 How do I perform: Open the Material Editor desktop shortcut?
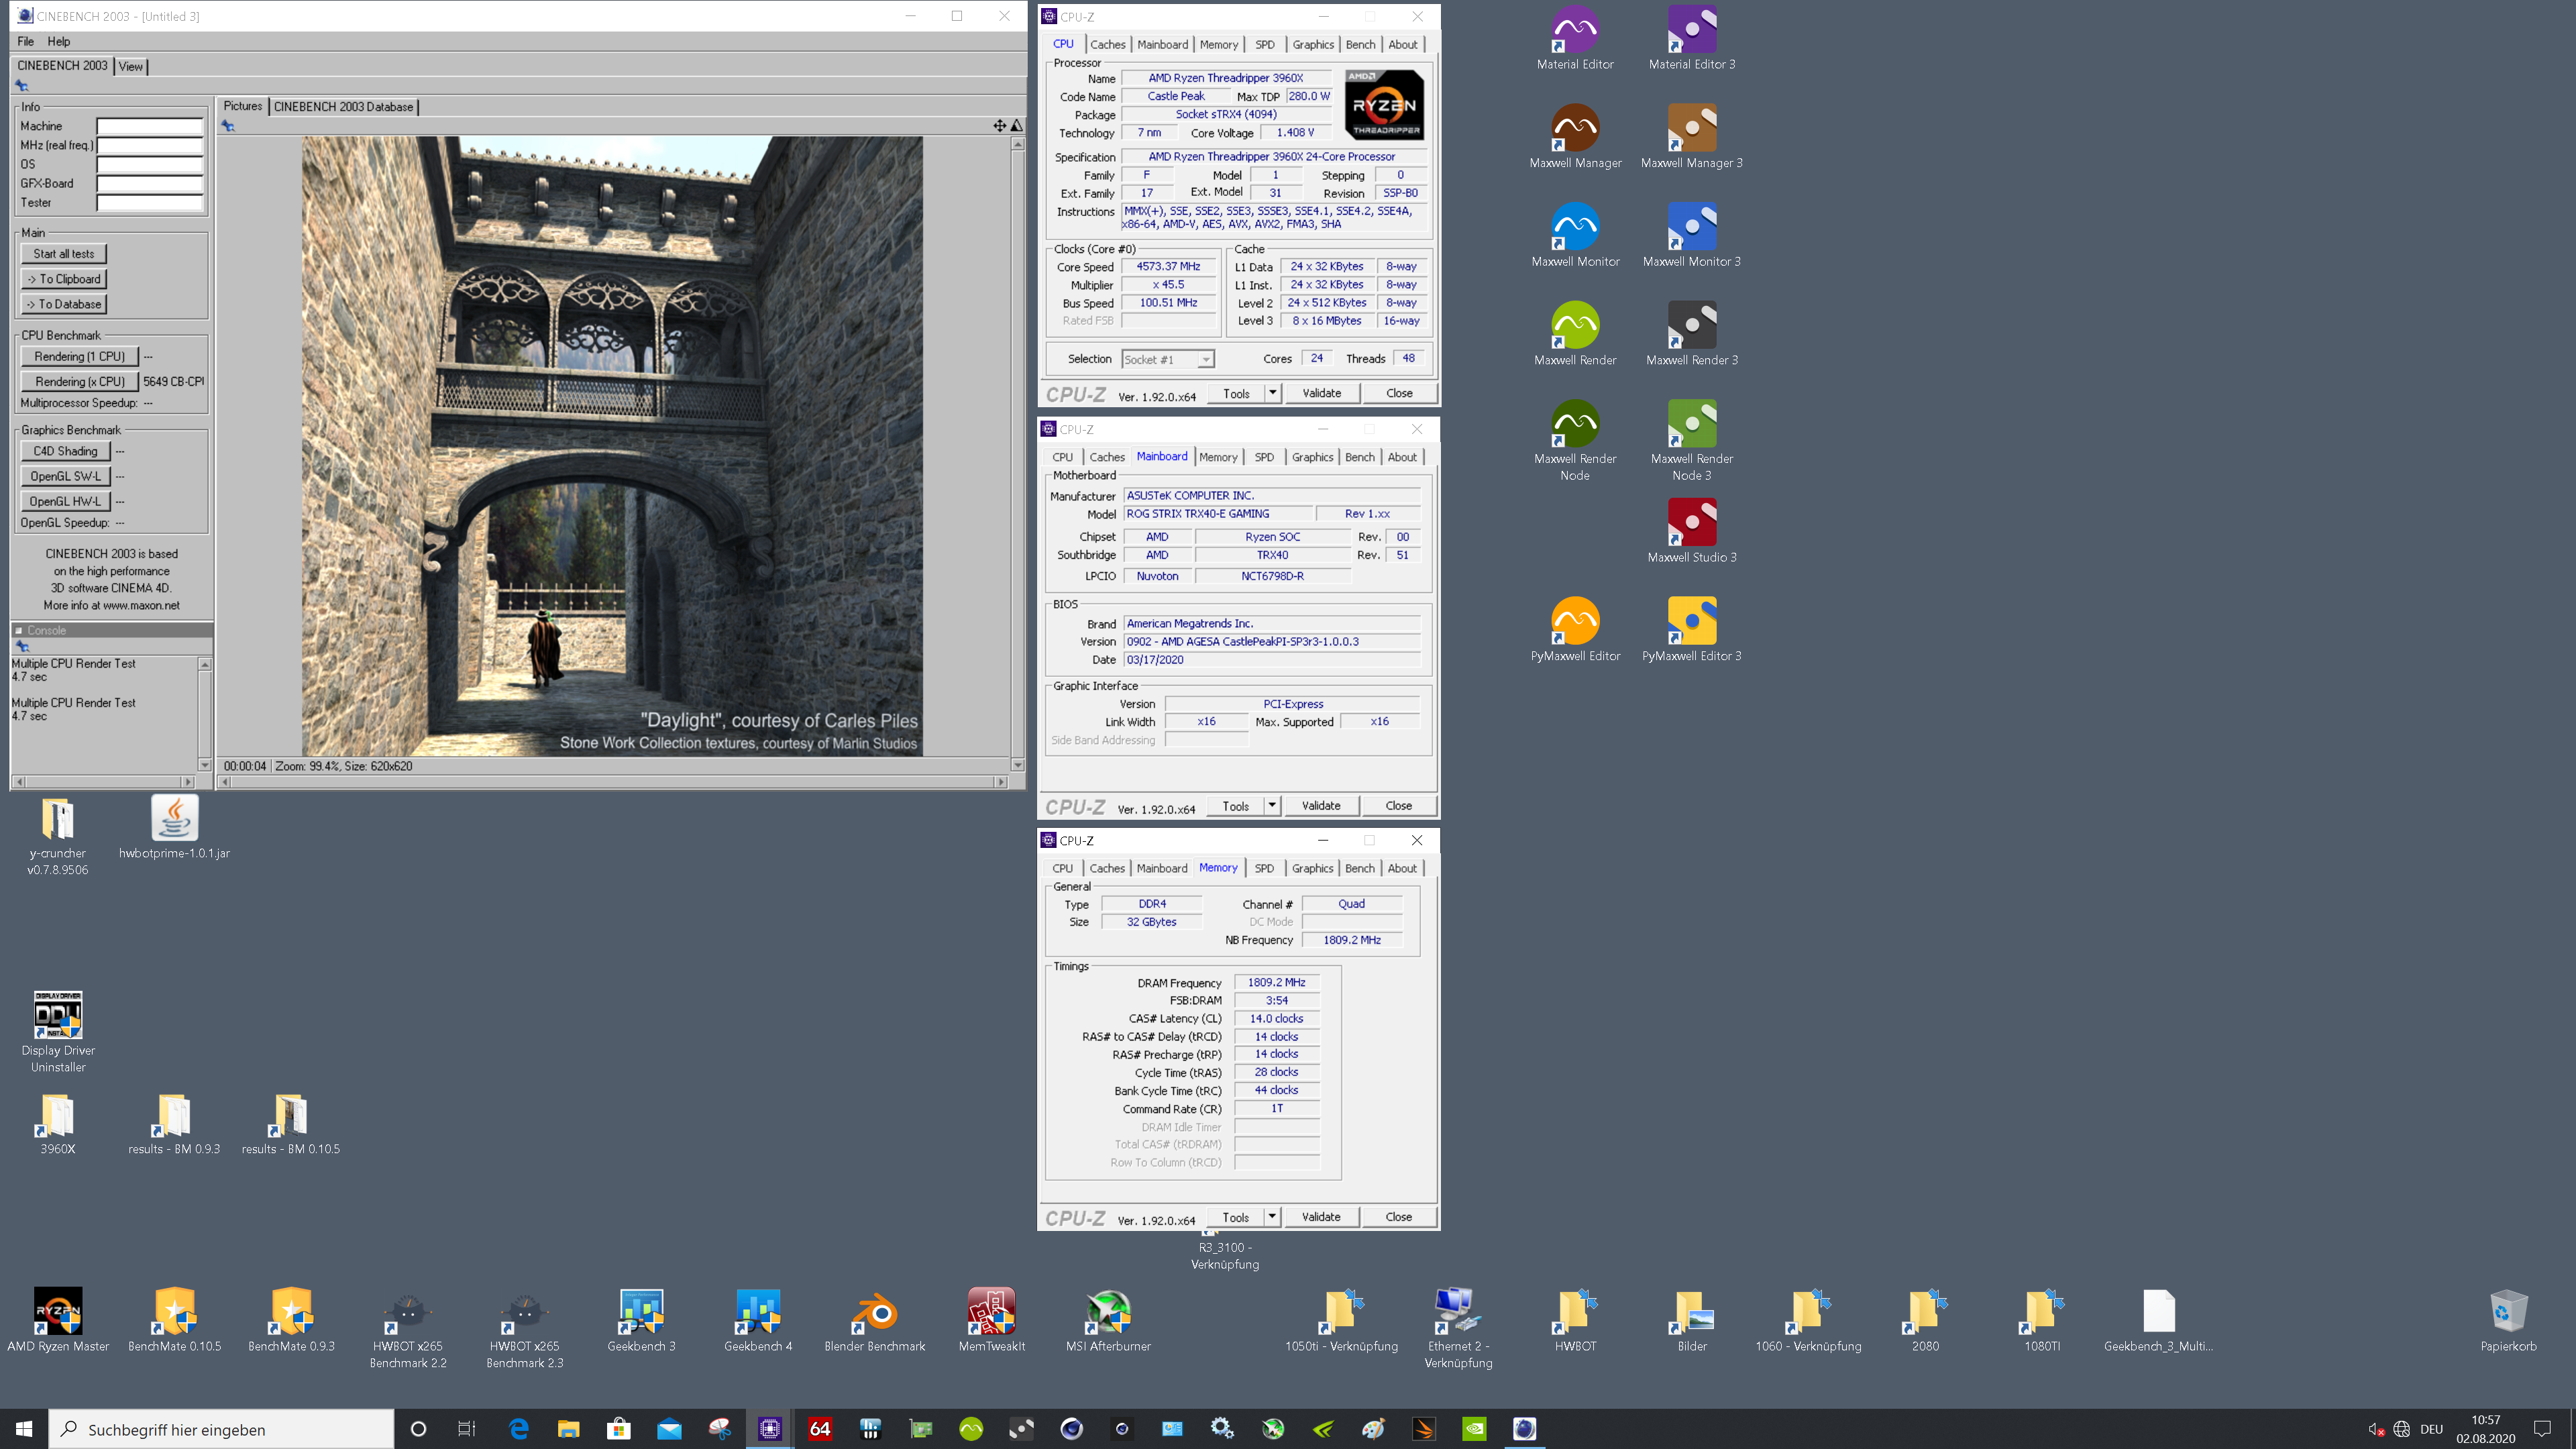(x=1575, y=38)
